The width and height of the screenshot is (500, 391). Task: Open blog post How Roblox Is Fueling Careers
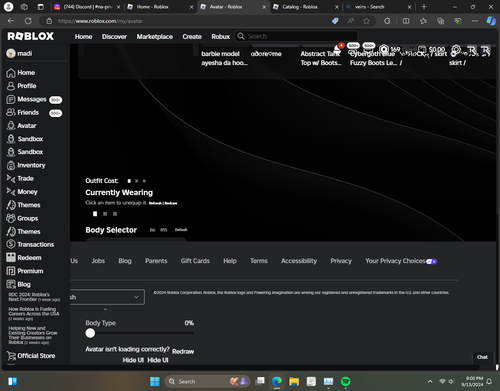coord(34,313)
